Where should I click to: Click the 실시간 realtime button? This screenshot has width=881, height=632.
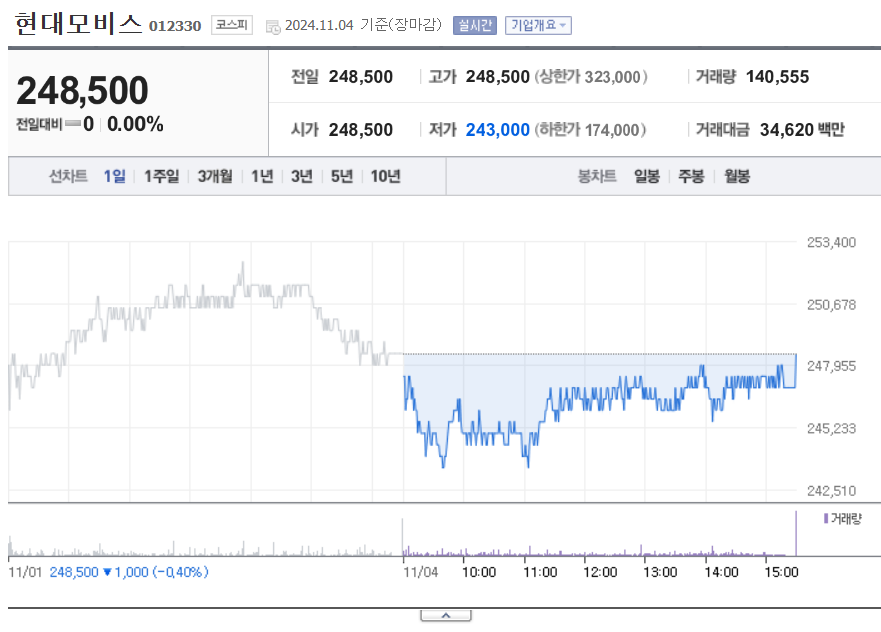pos(475,25)
